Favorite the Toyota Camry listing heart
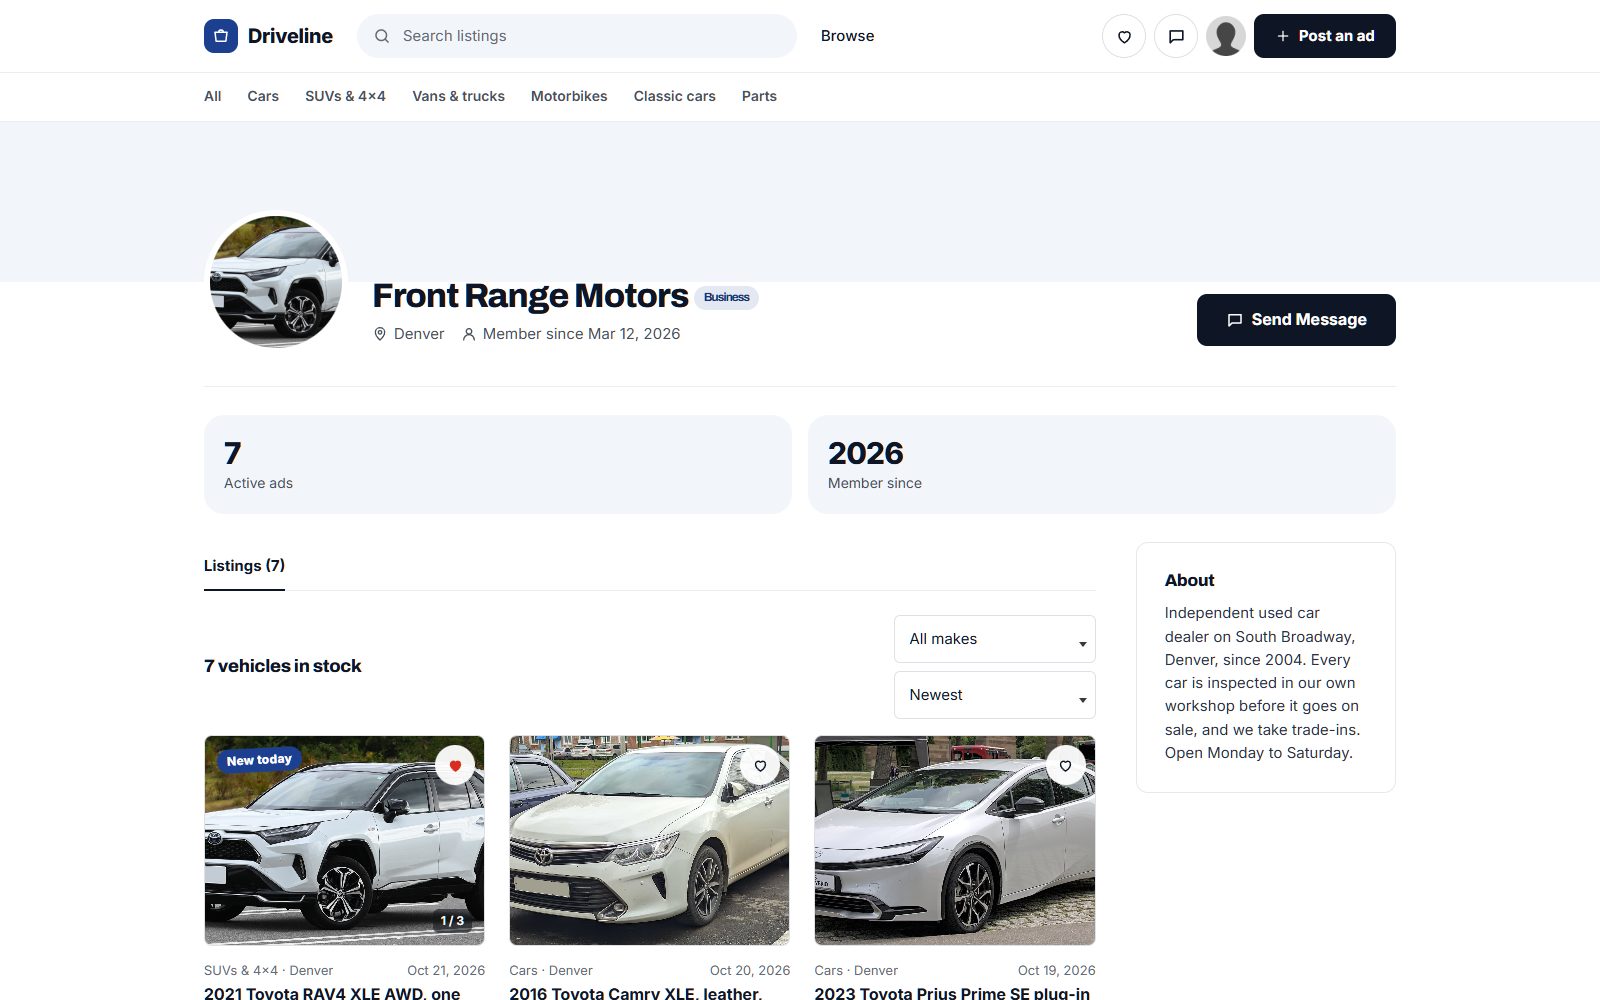This screenshot has height=1000, width=1600. point(760,766)
